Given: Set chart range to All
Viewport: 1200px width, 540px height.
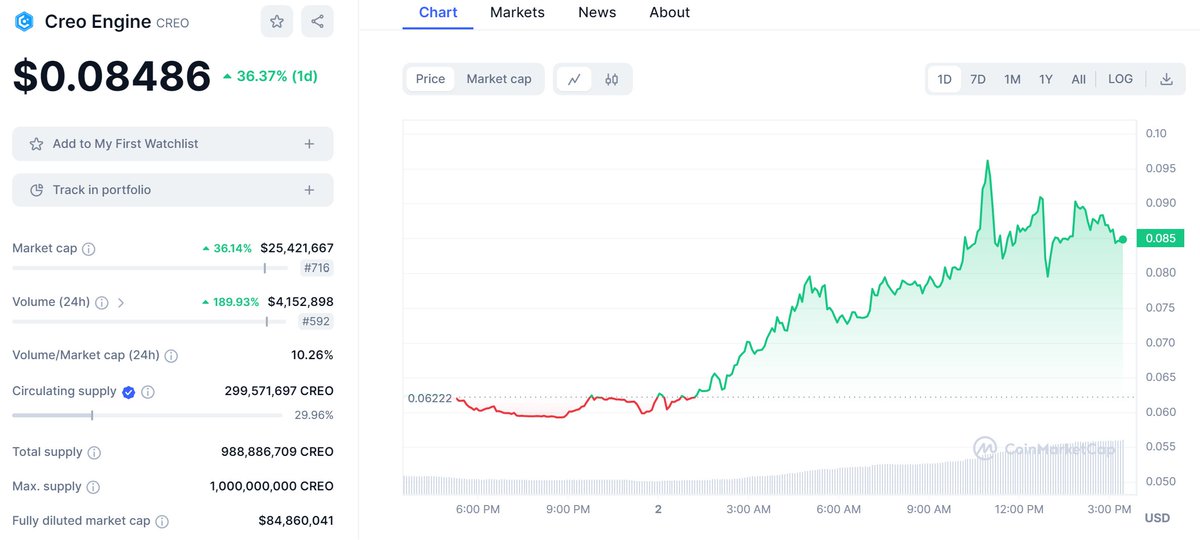Looking at the screenshot, I should click(1078, 79).
